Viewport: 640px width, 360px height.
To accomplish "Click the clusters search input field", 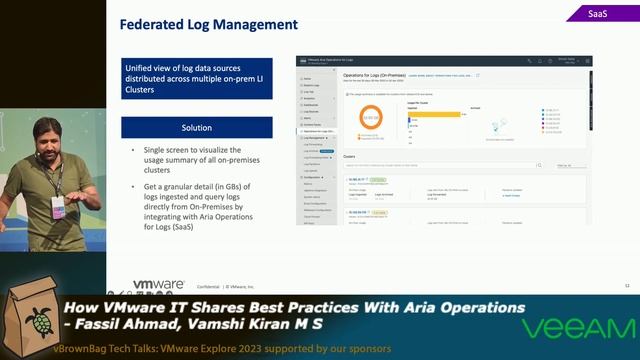I will click(440, 165).
